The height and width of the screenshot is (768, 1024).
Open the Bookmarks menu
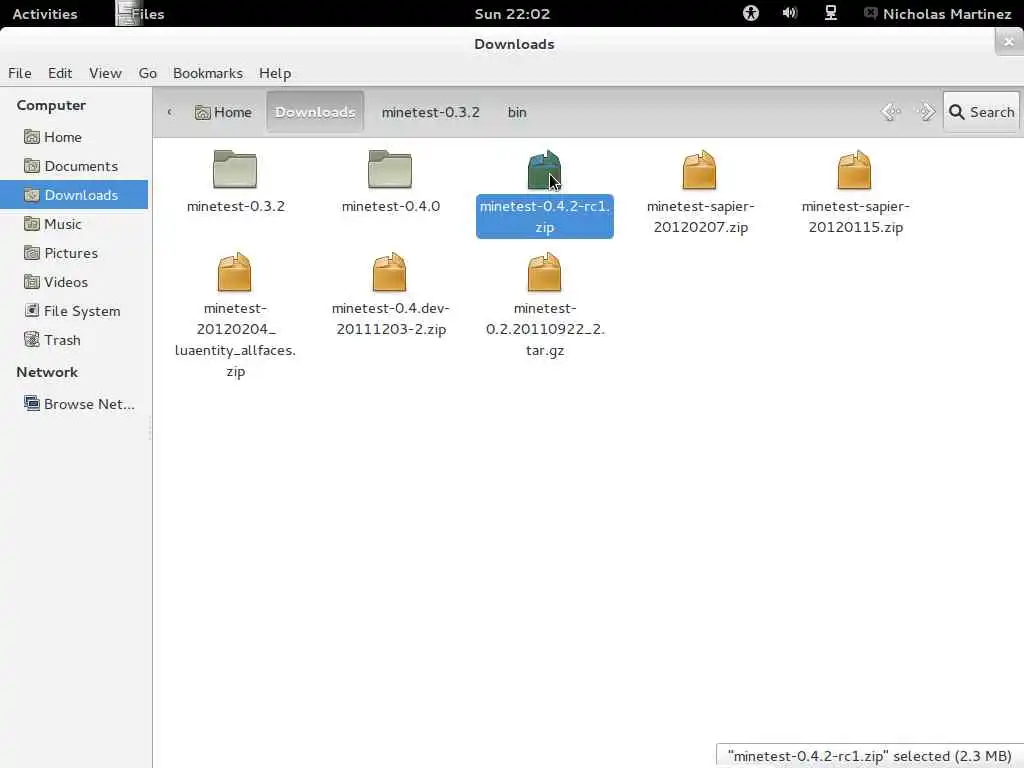208,73
